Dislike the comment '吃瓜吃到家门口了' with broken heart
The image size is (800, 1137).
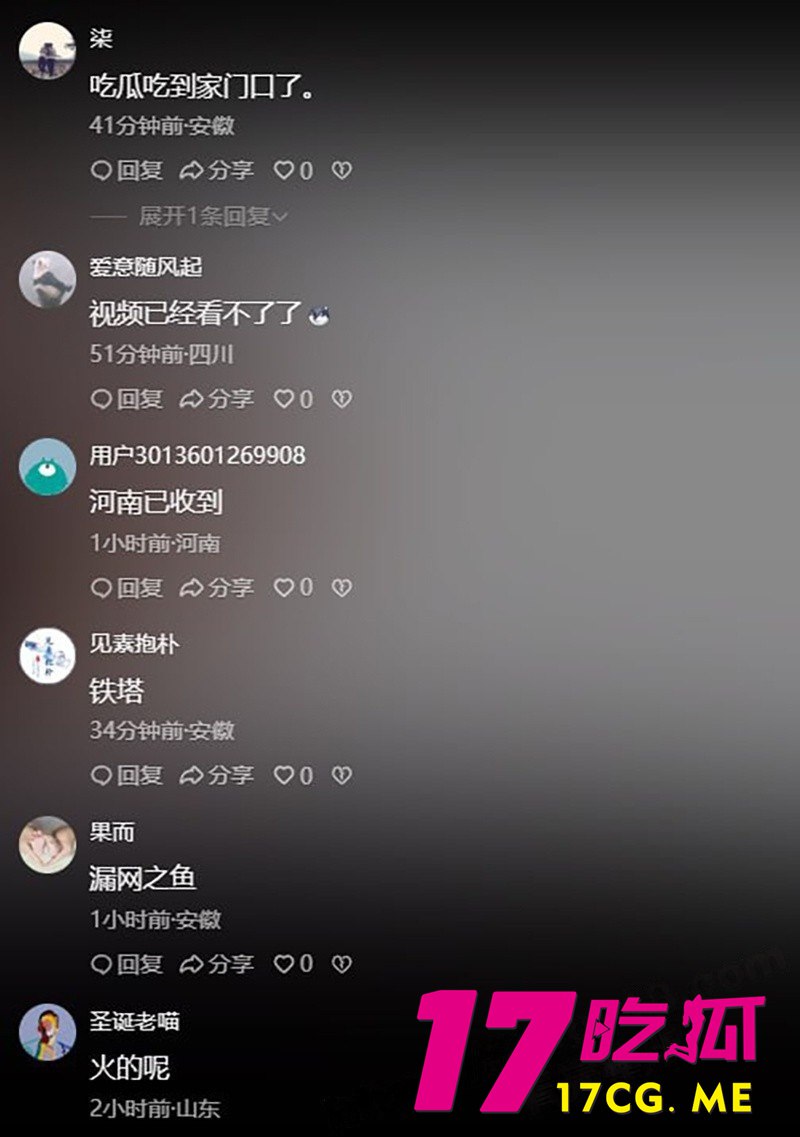tap(342, 170)
